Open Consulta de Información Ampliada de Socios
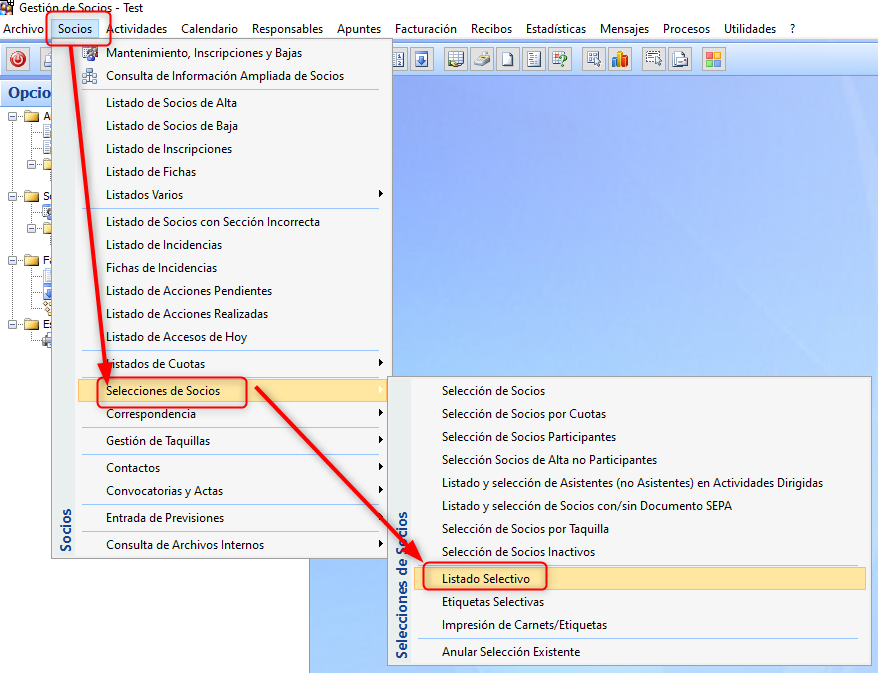 tap(224, 76)
